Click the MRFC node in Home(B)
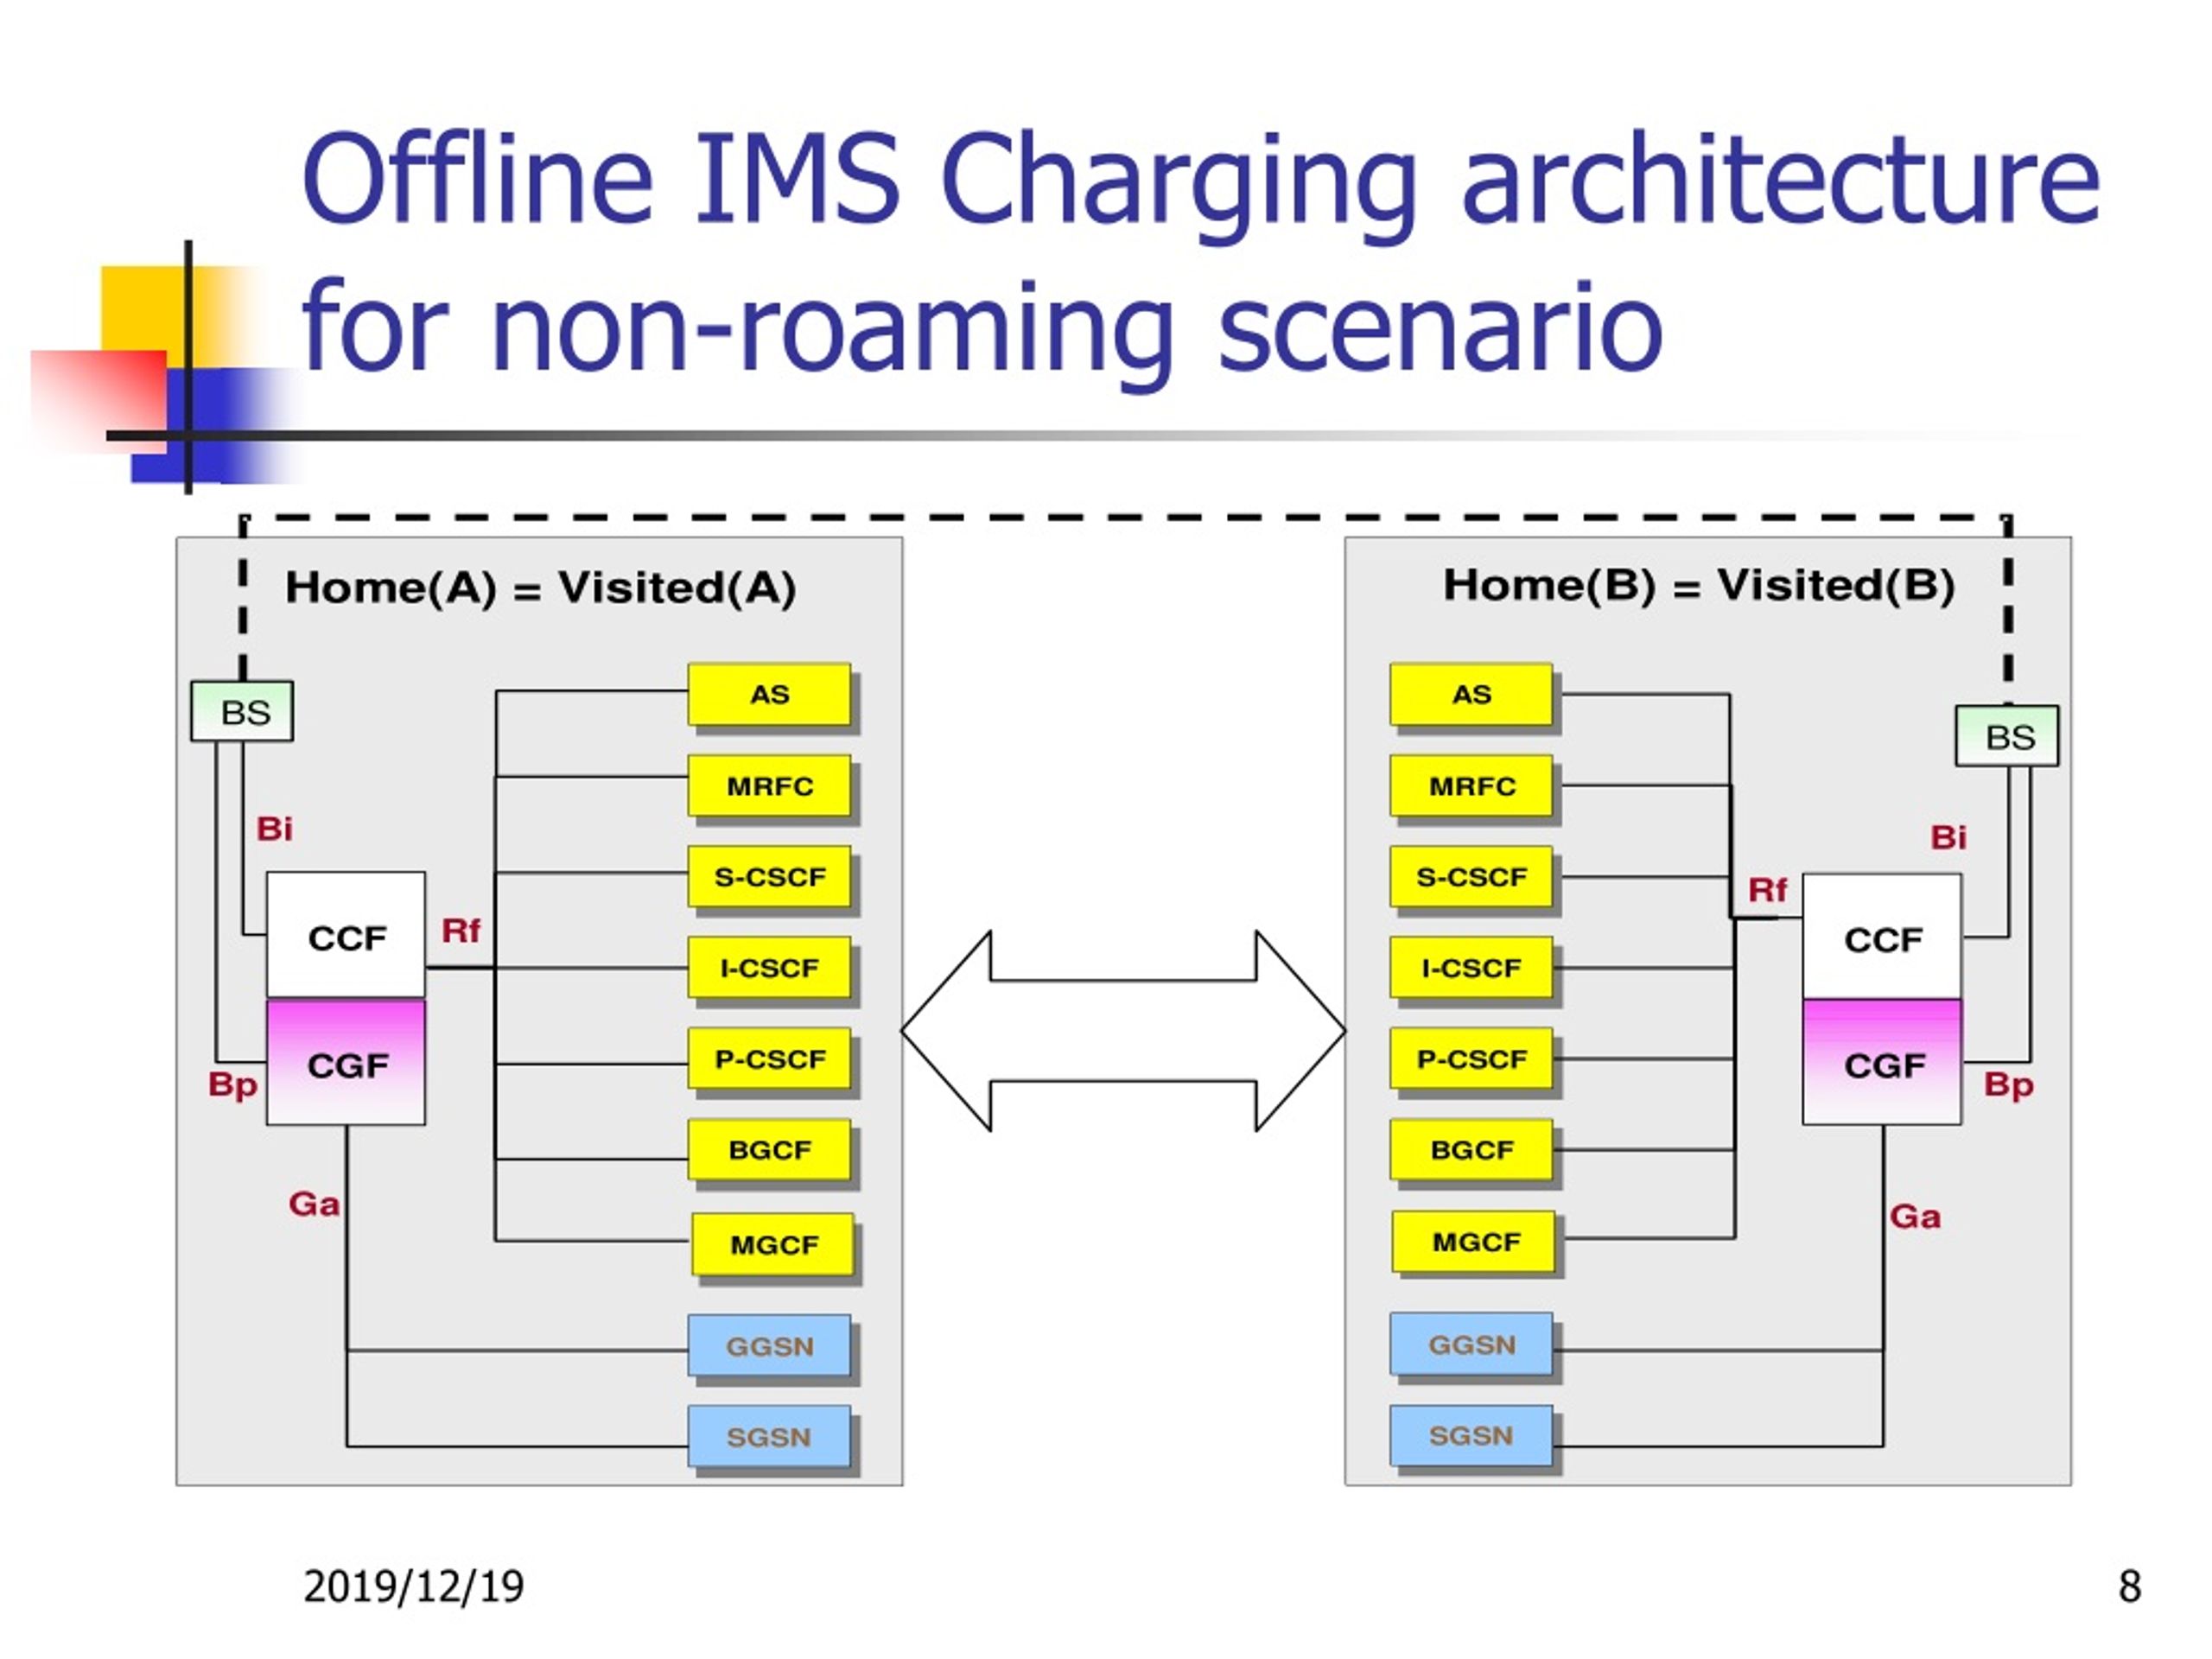2212x1659 pixels. pyautogui.click(x=1471, y=786)
